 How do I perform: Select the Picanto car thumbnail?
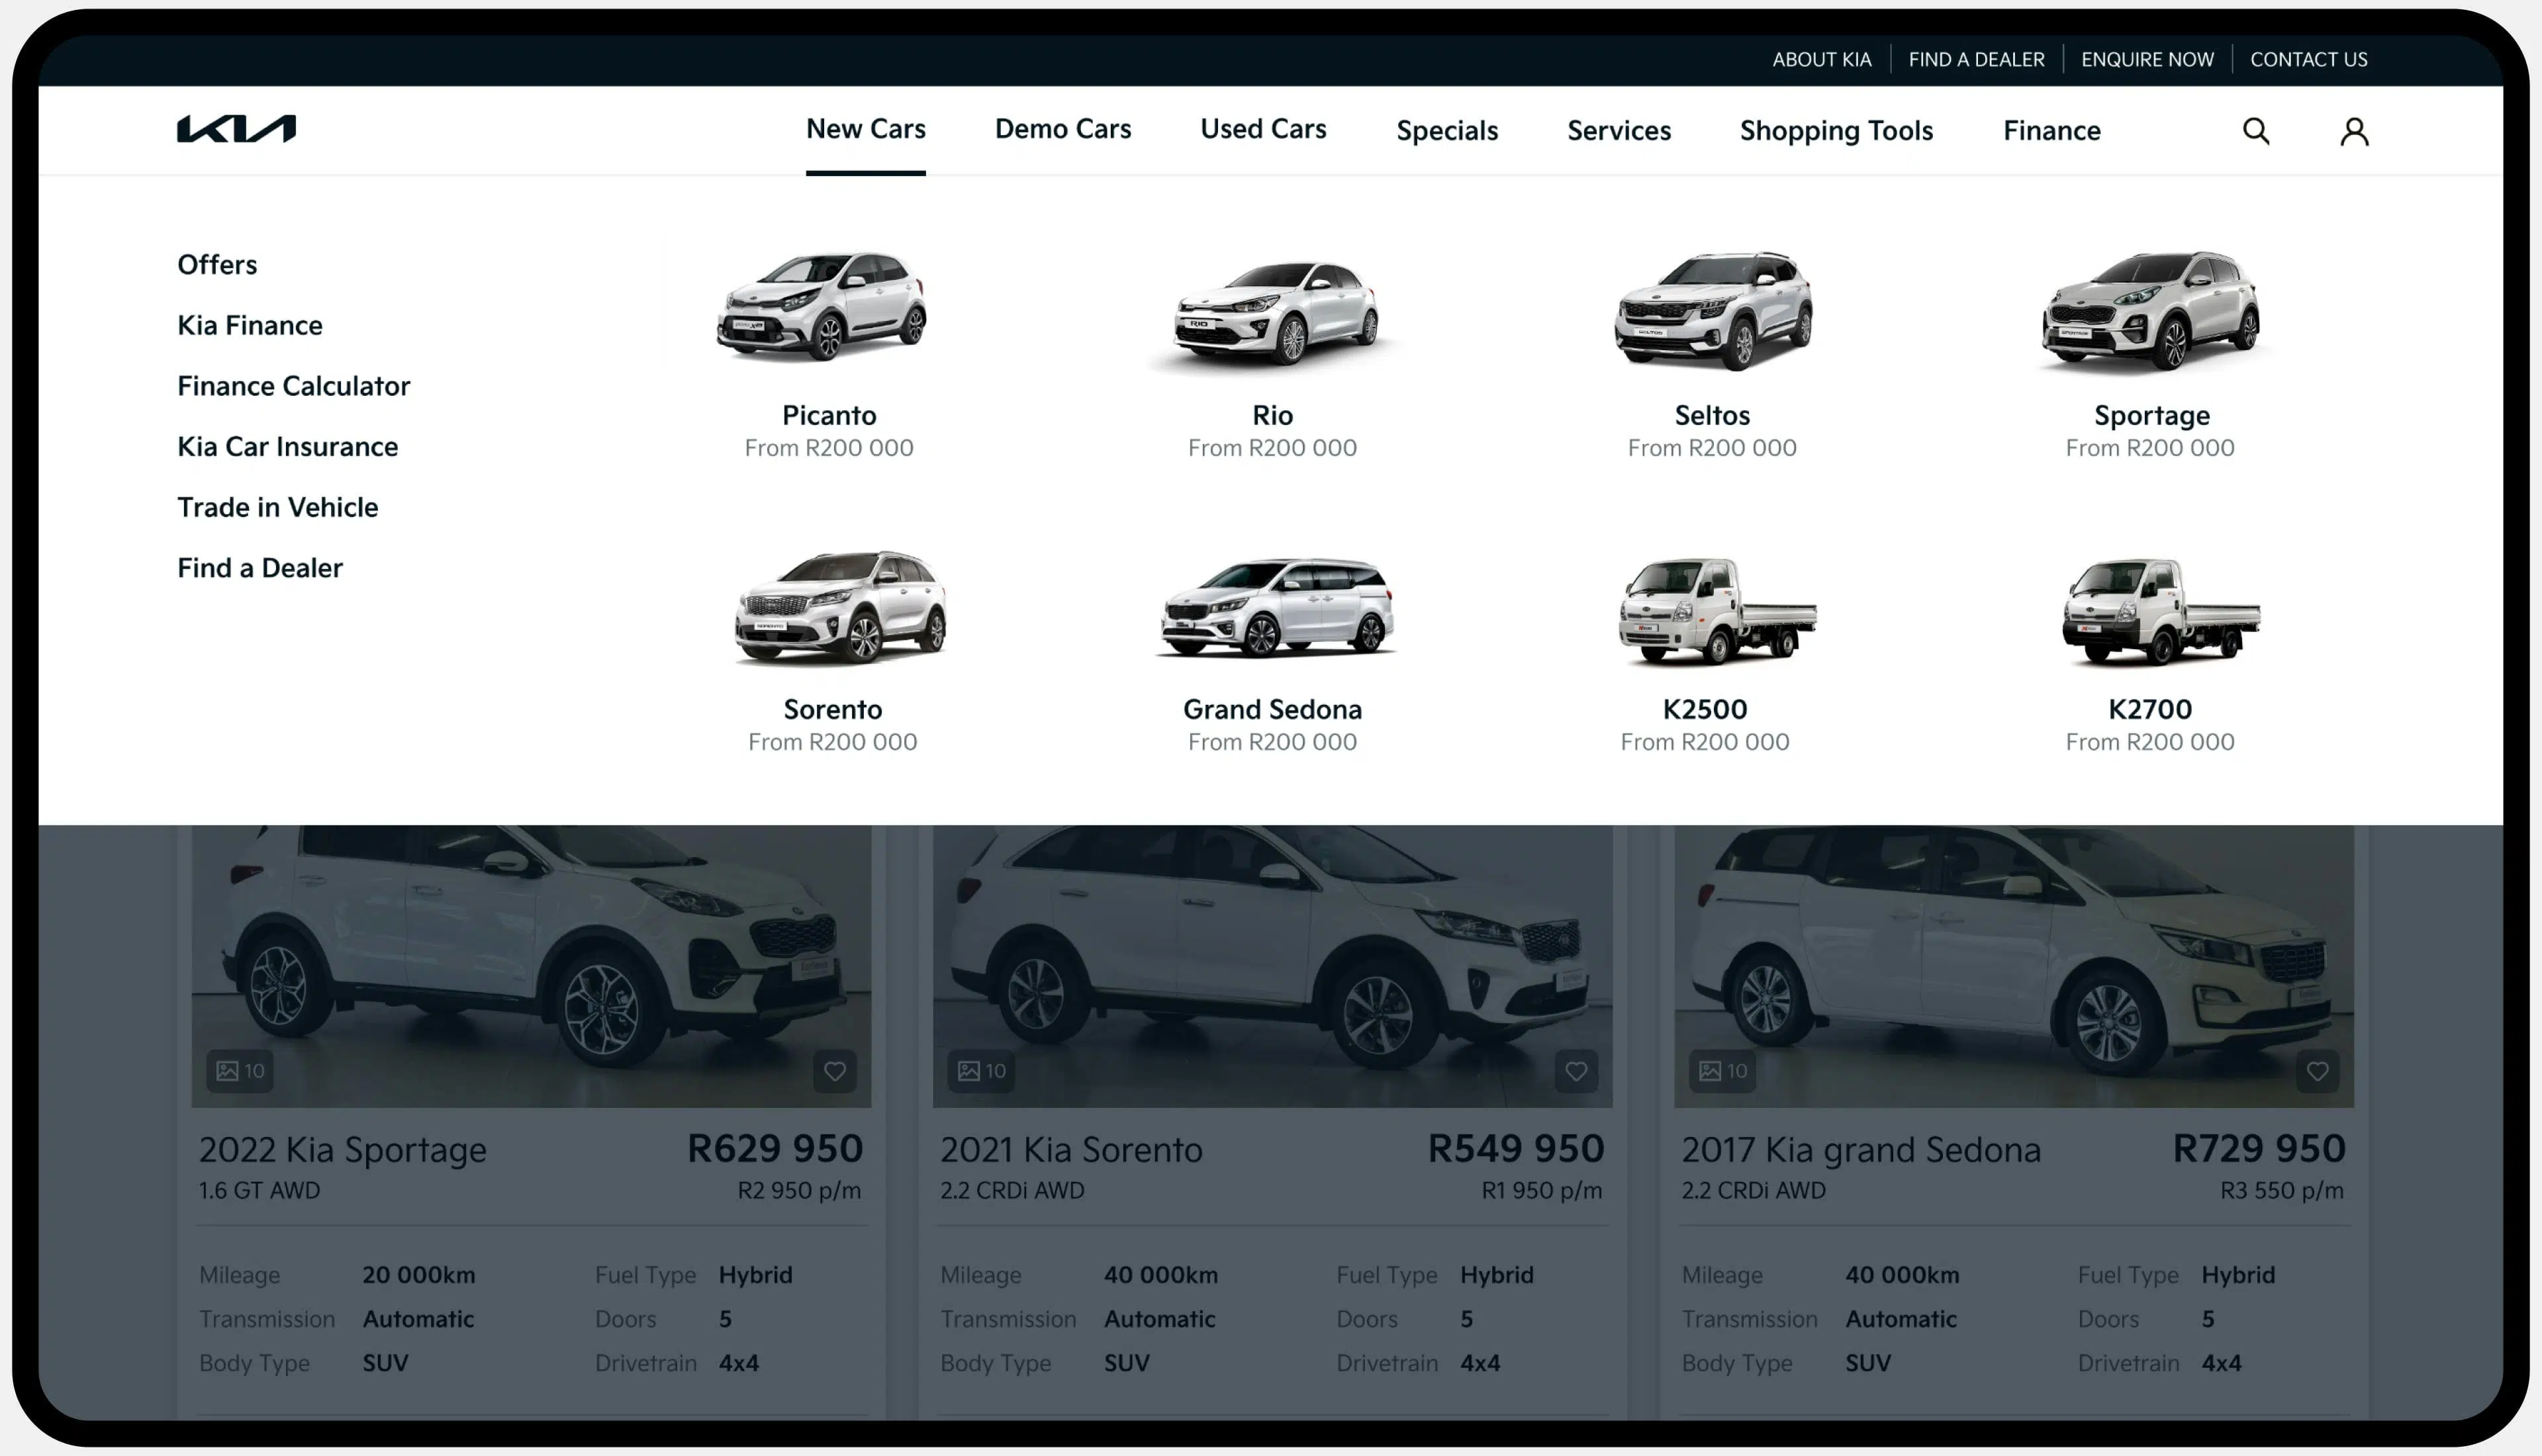[x=822, y=306]
